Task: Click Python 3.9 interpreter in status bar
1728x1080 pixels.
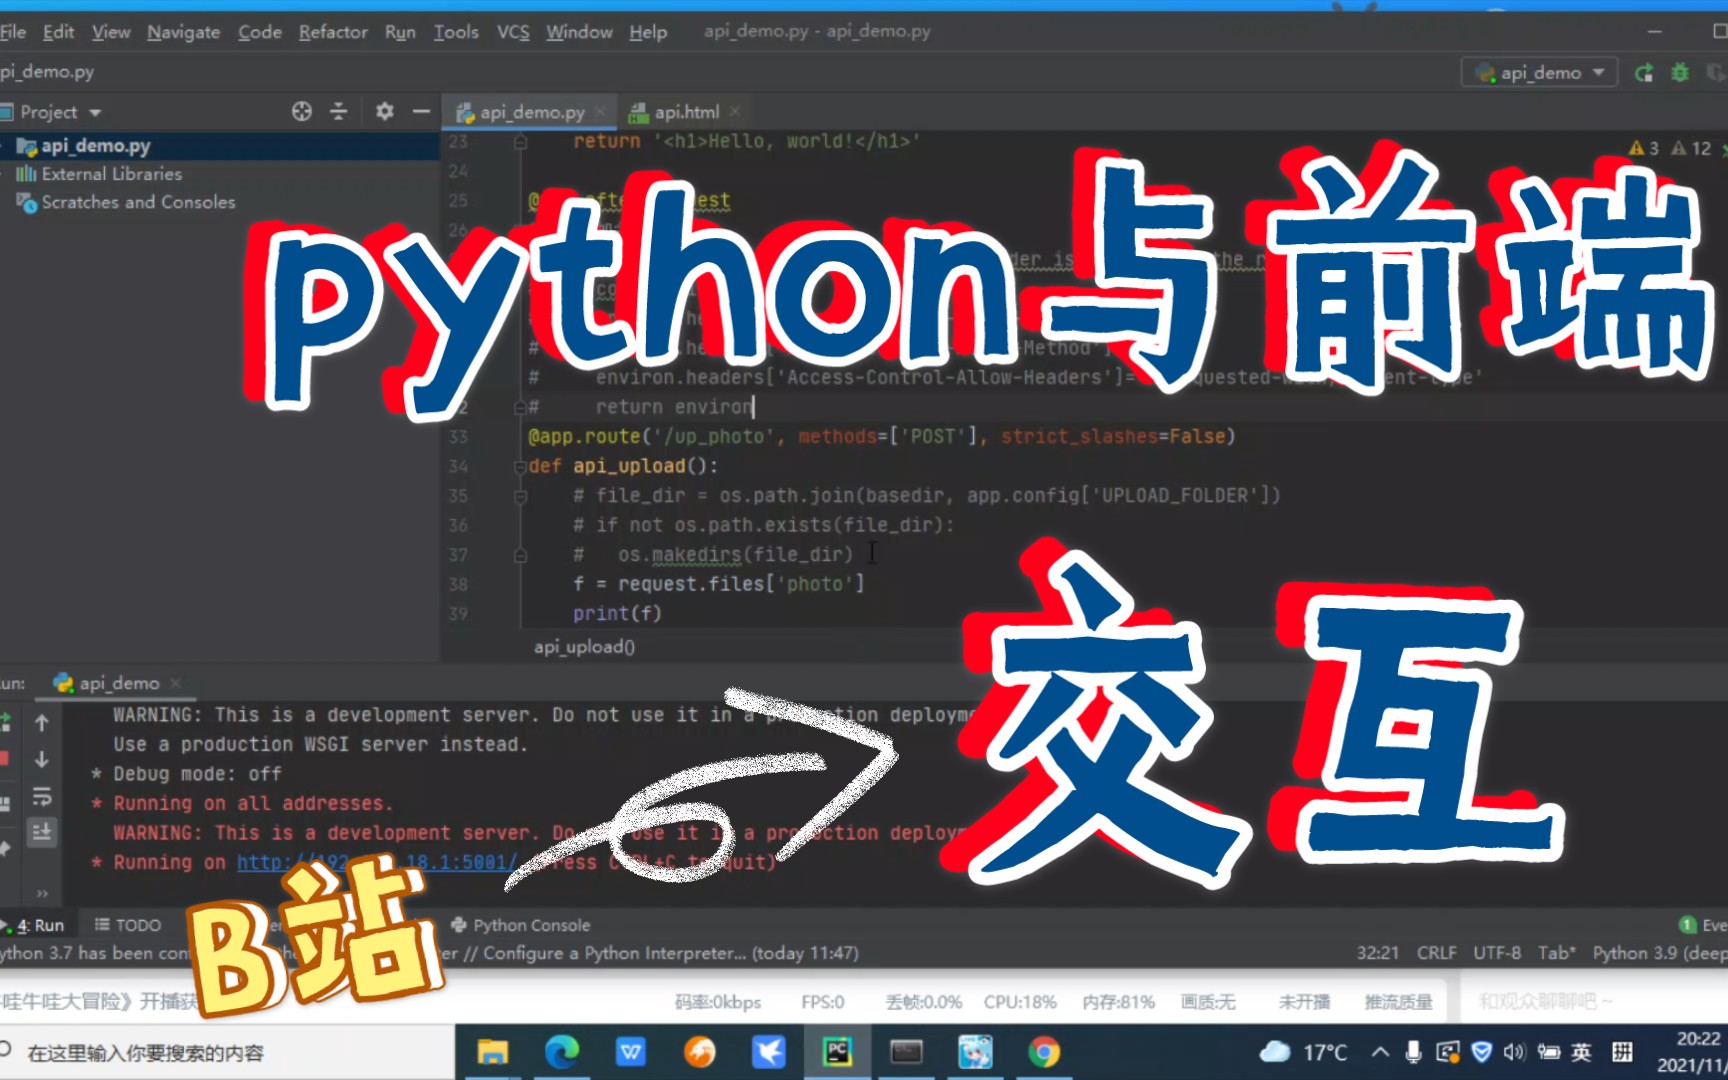Action: pos(1660,953)
